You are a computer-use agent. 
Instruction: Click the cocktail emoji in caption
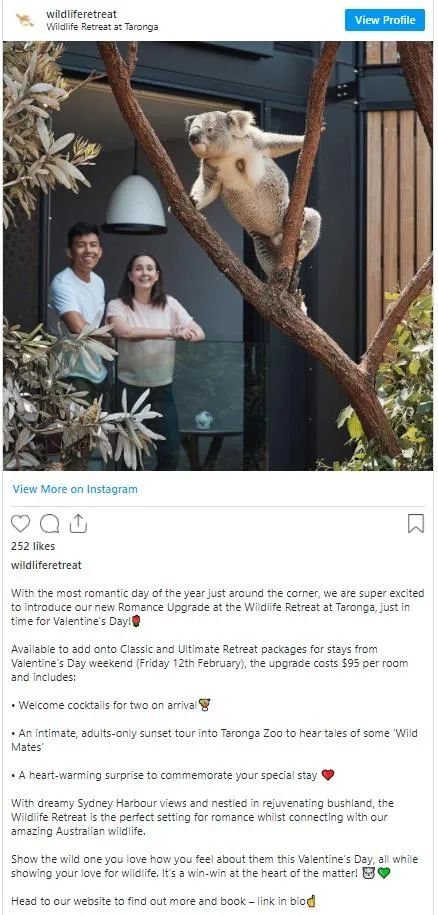pyautogui.click(x=204, y=705)
